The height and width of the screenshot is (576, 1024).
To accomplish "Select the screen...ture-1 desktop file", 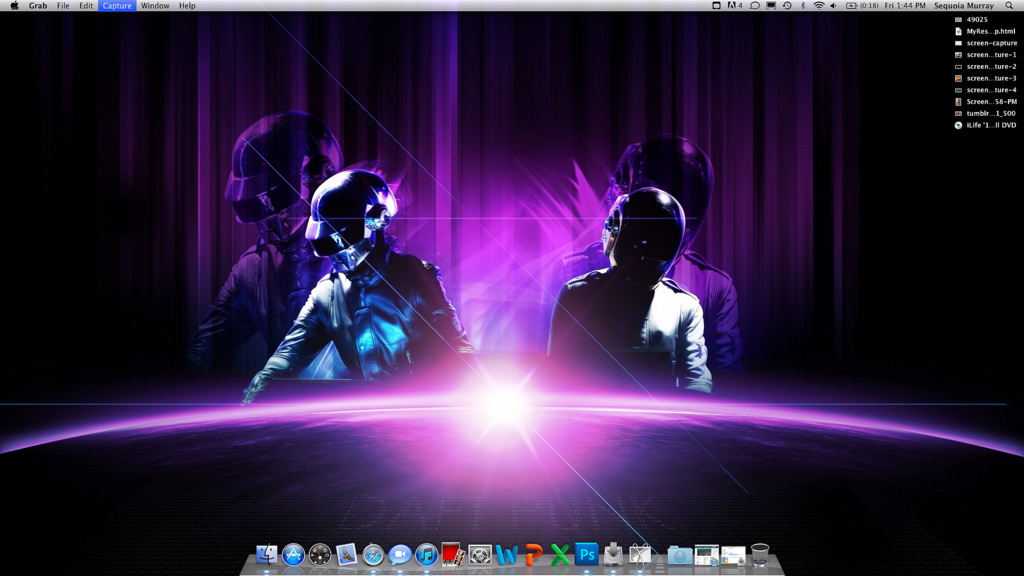I will (x=985, y=55).
